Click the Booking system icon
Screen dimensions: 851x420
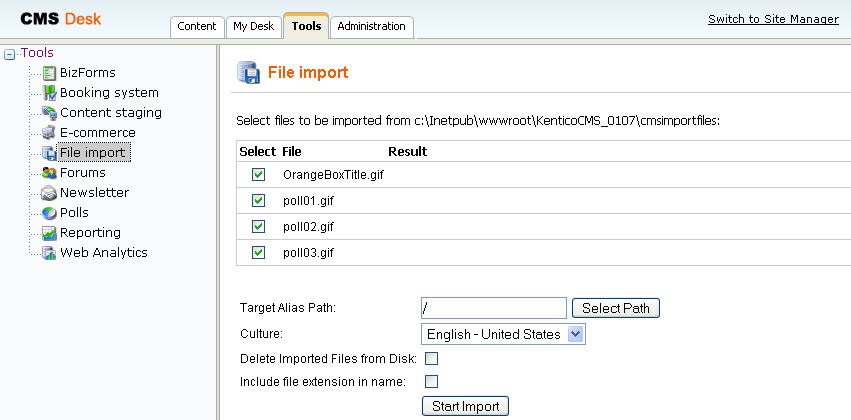(x=49, y=93)
